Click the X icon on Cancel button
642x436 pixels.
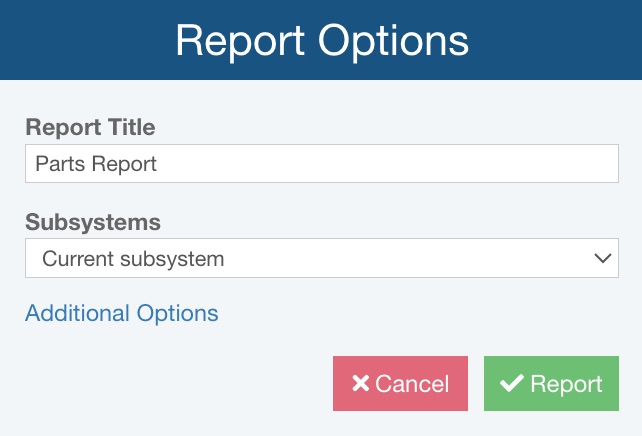(359, 384)
